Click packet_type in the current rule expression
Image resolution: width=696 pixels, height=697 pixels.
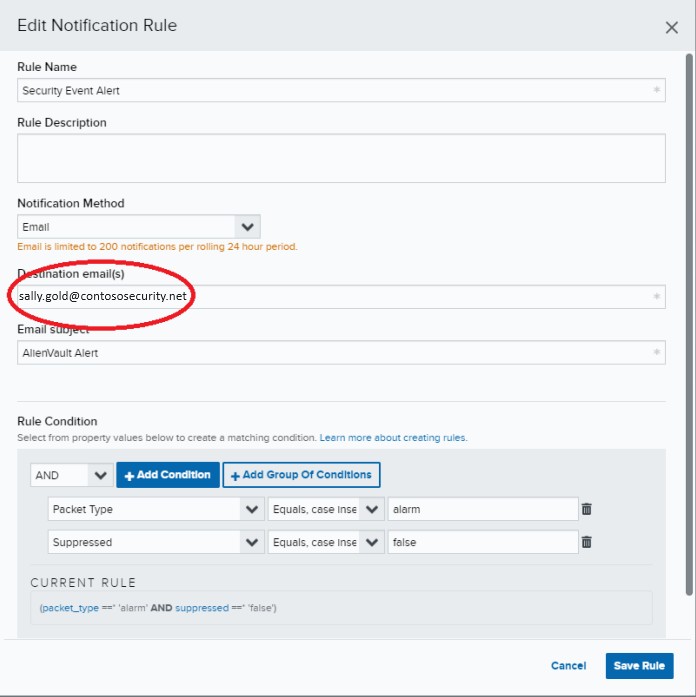pyautogui.click(x=70, y=608)
